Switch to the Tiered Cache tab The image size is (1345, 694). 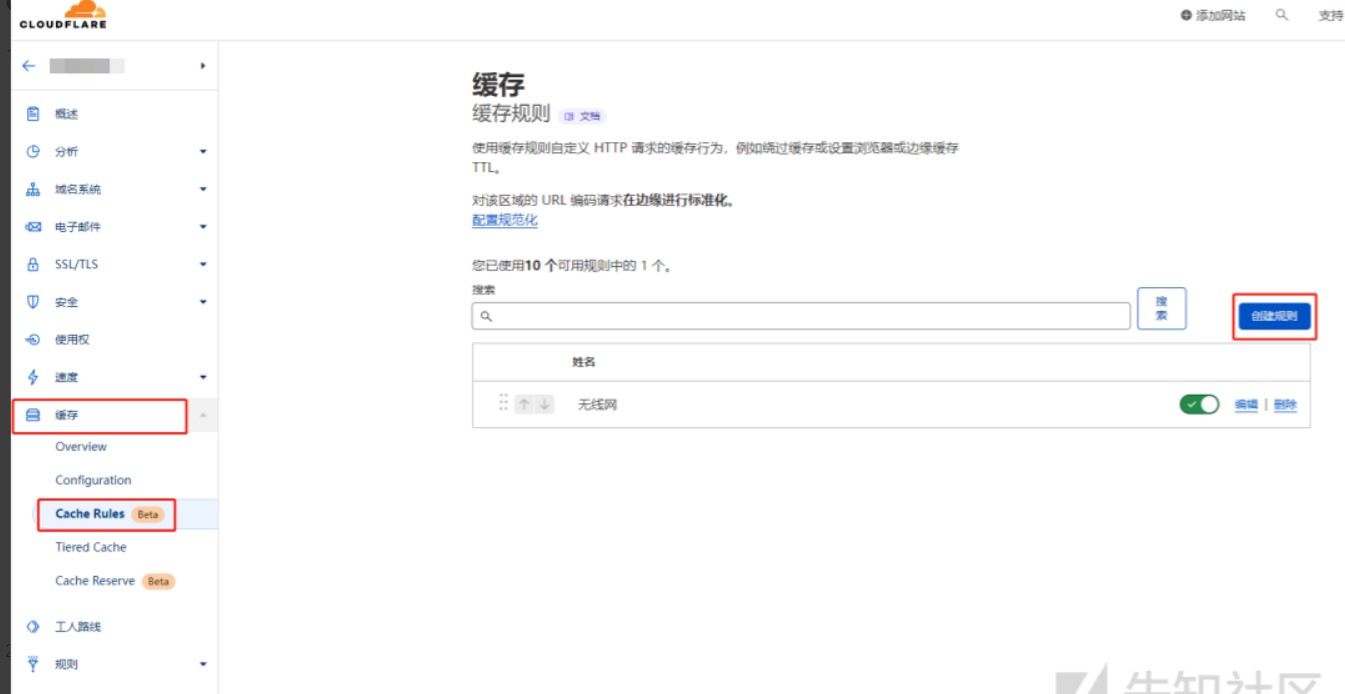[x=90, y=547]
